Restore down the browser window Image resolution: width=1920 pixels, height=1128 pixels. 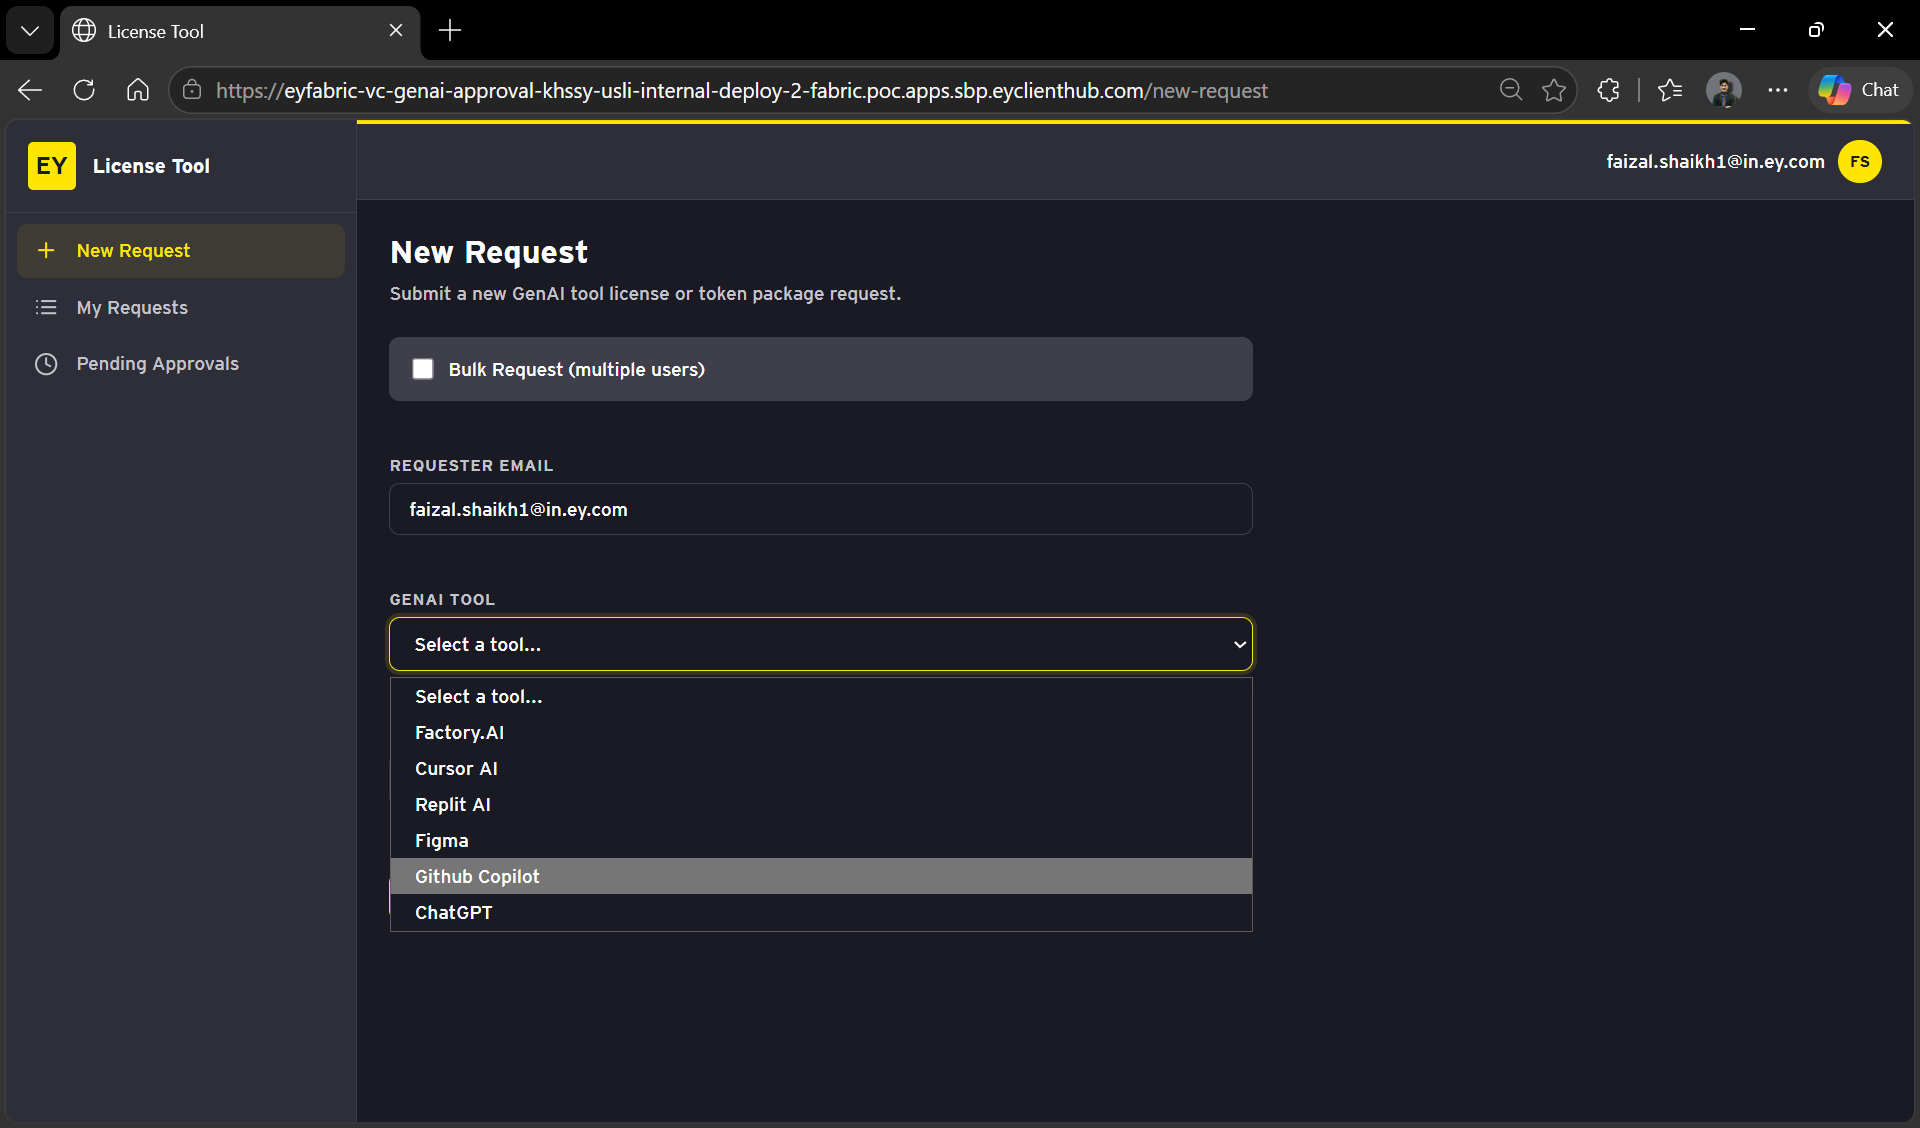coord(1816,31)
